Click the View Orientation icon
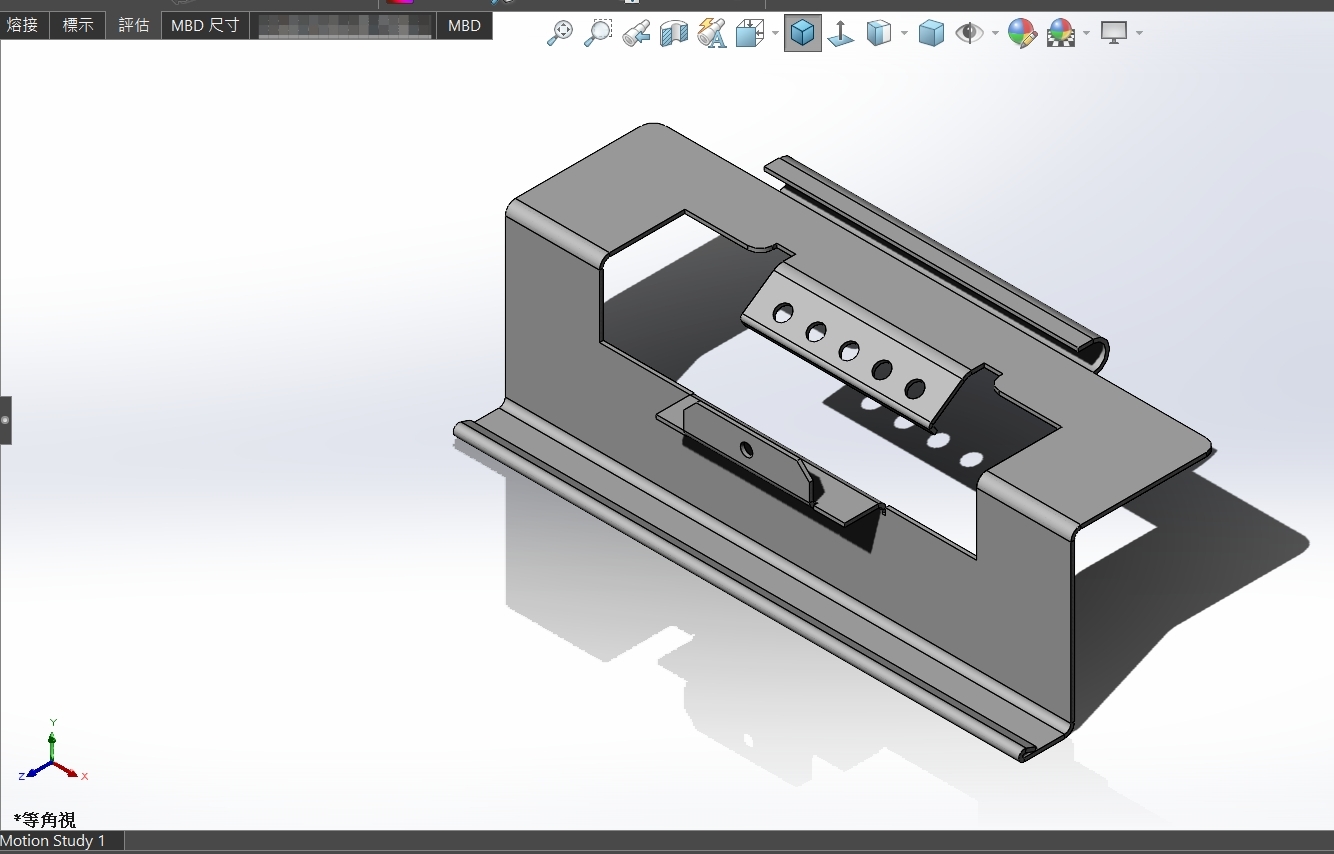 [x=749, y=34]
